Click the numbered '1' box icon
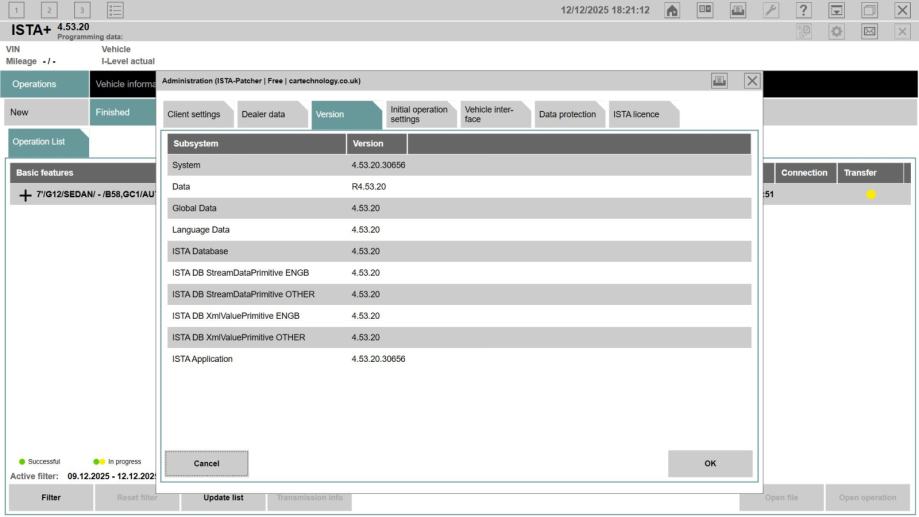The height and width of the screenshot is (517, 919). pyautogui.click(x=14, y=10)
